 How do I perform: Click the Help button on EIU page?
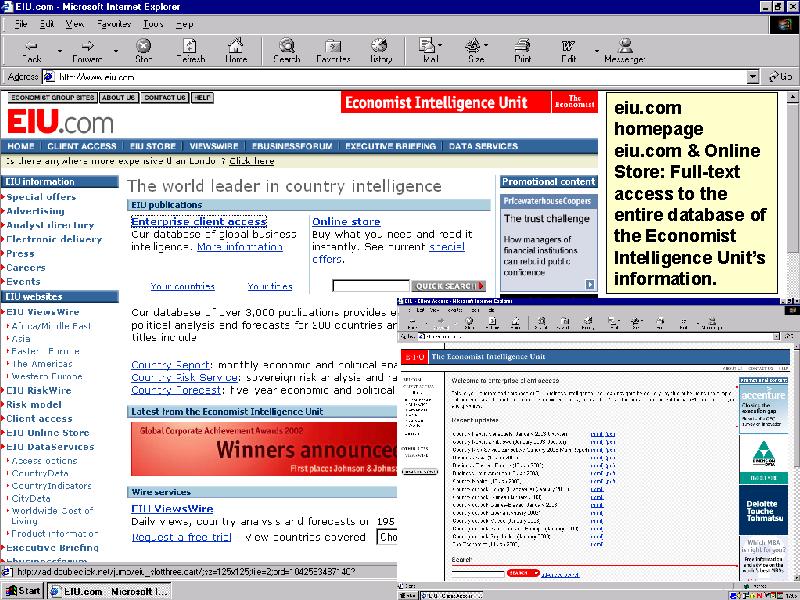pyautogui.click(x=203, y=97)
